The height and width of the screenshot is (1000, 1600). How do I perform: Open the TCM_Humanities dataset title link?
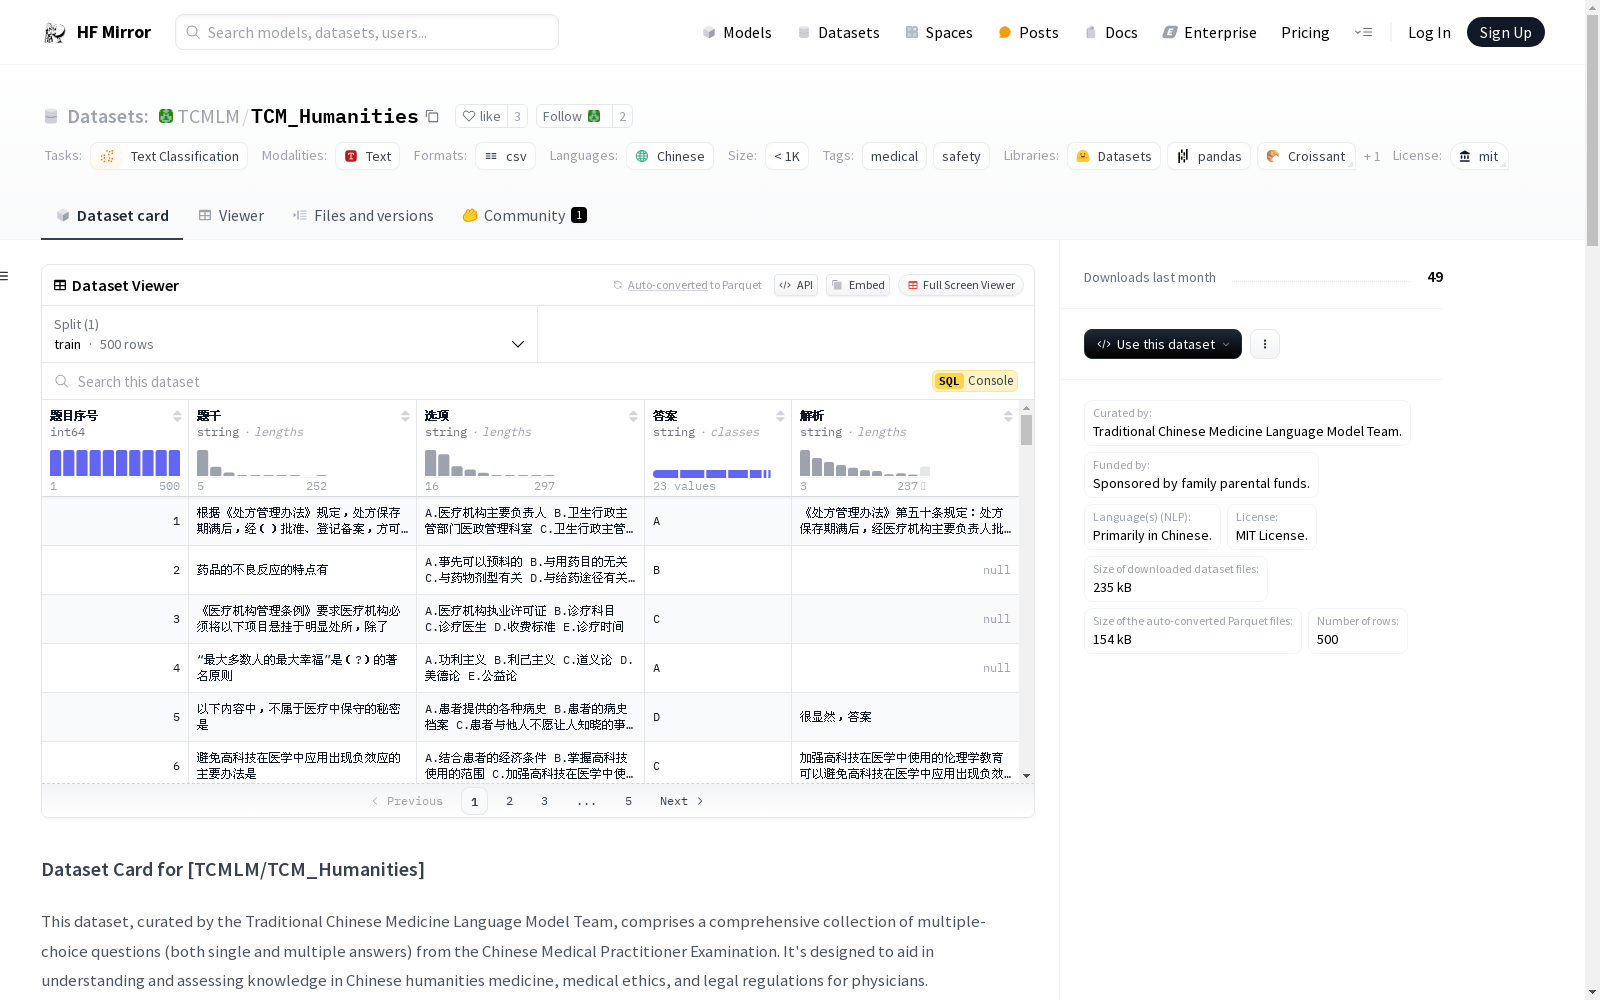coord(334,116)
